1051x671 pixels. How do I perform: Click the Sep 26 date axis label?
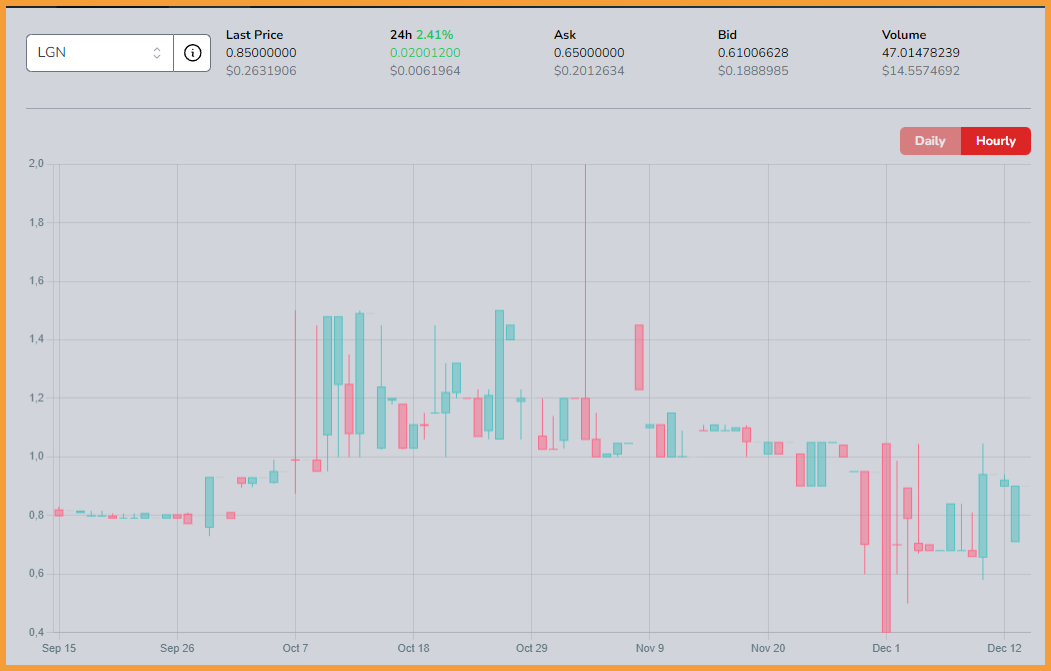tap(177, 648)
